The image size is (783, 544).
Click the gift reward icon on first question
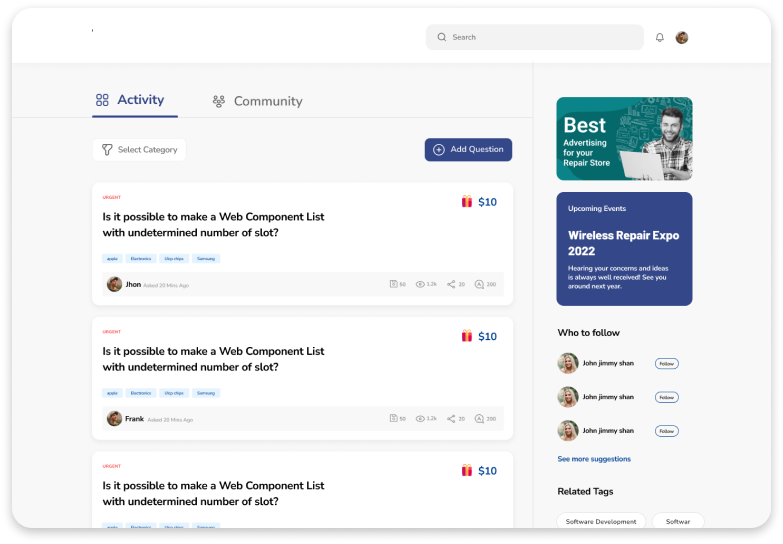(467, 202)
